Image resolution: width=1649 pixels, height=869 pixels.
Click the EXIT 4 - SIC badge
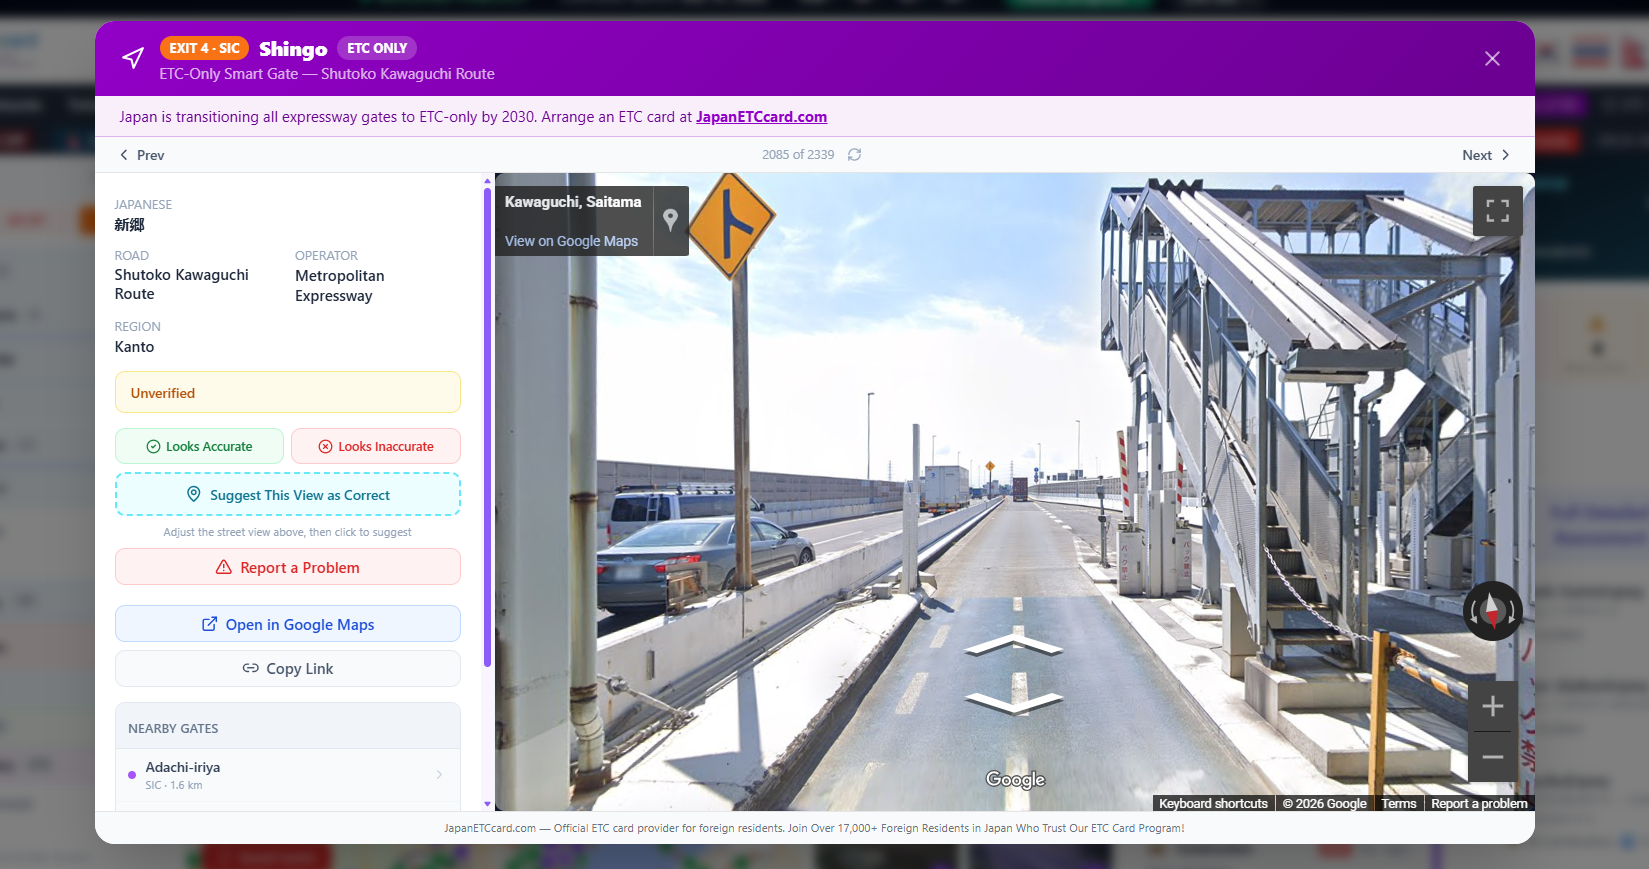pos(204,48)
